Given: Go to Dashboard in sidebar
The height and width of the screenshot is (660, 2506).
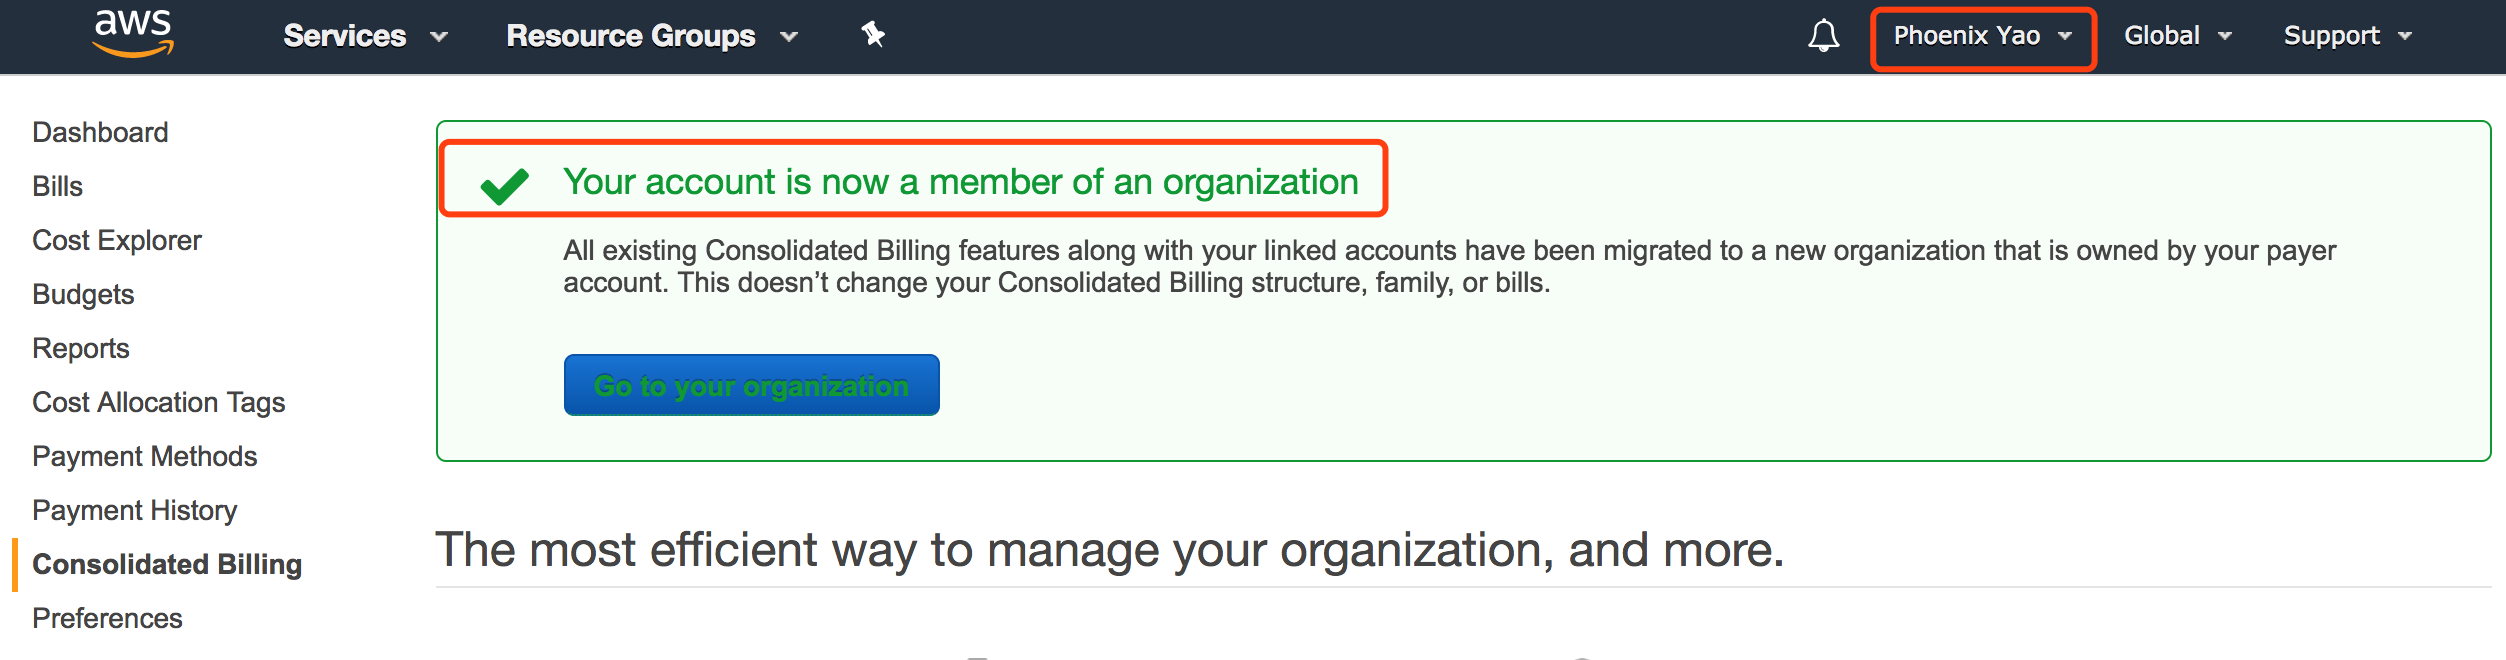Looking at the screenshot, I should point(100,132).
